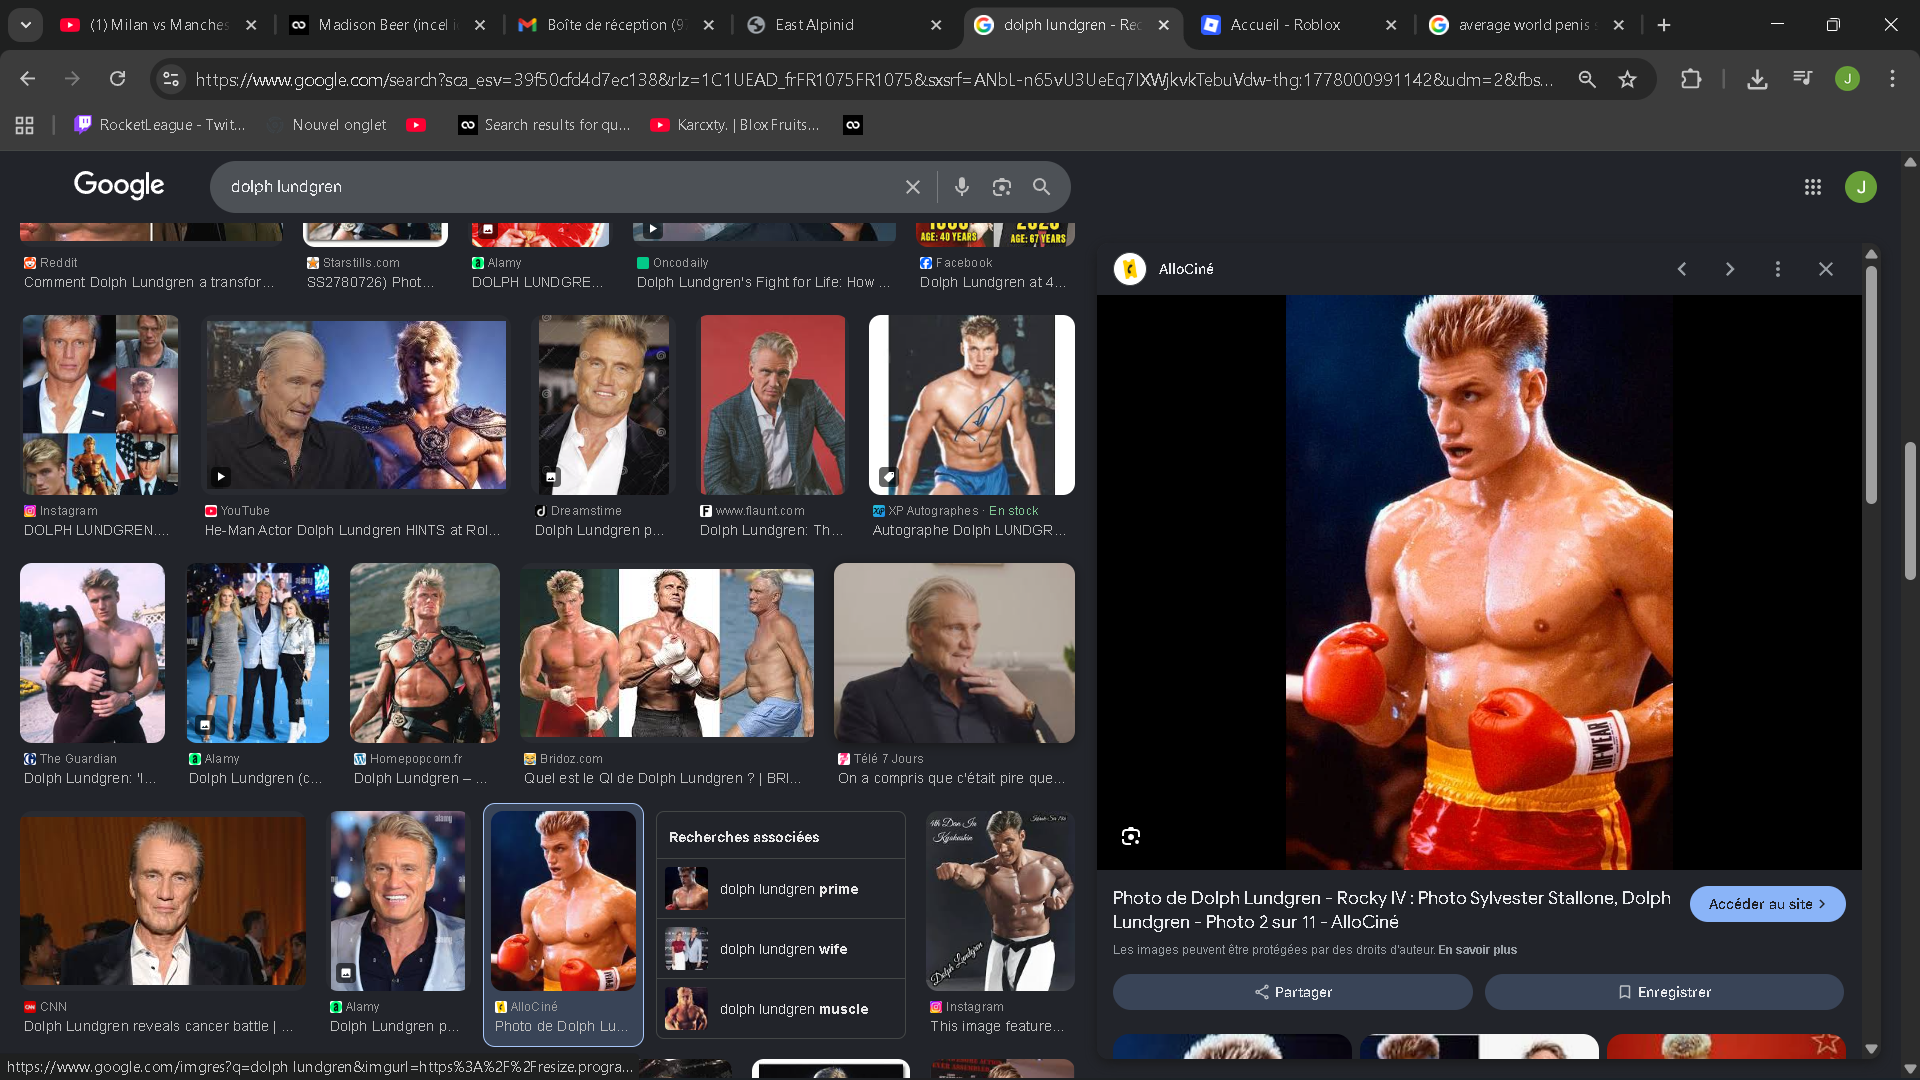View site information icon in address bar
The width and height of the screenshot is (1920, 1080).
(171, 79)
